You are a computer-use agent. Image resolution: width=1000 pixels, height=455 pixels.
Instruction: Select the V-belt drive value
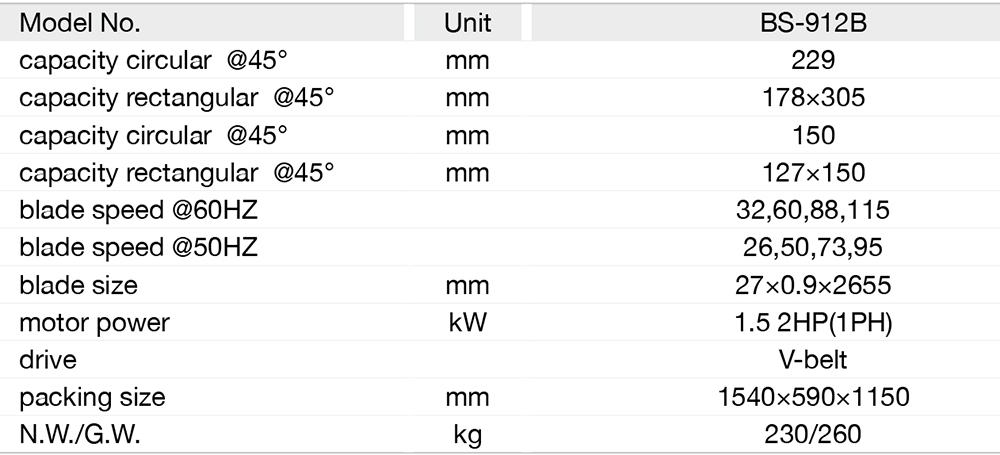[x=813, y=360]
